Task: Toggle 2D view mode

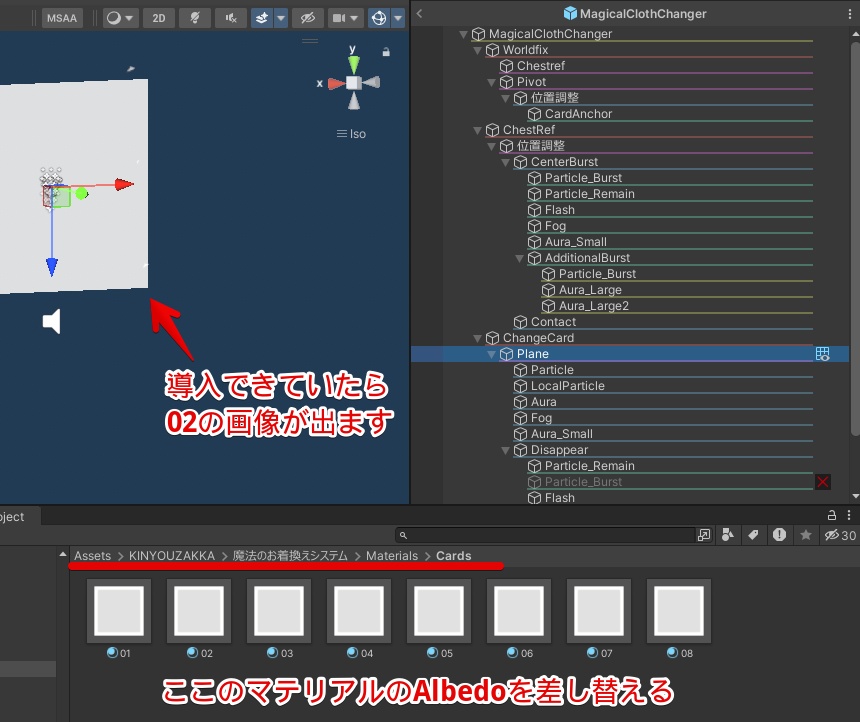Action: click(159, 18)
